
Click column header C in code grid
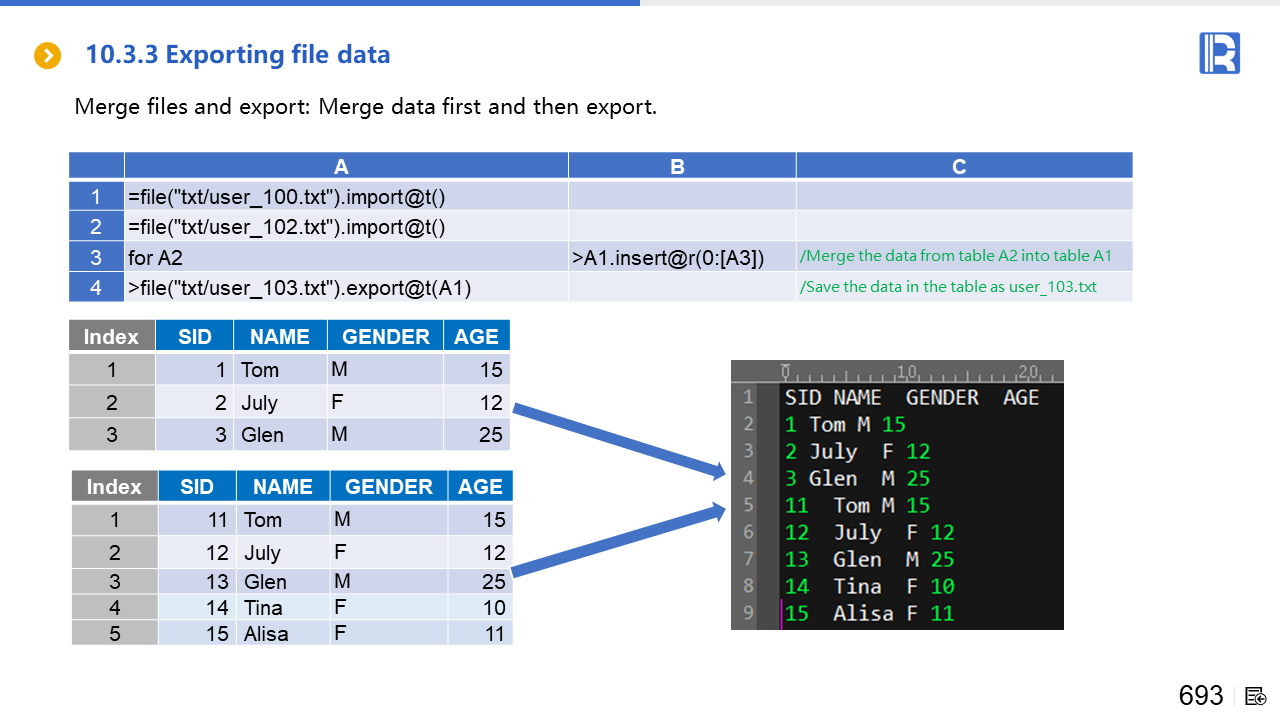959,167
